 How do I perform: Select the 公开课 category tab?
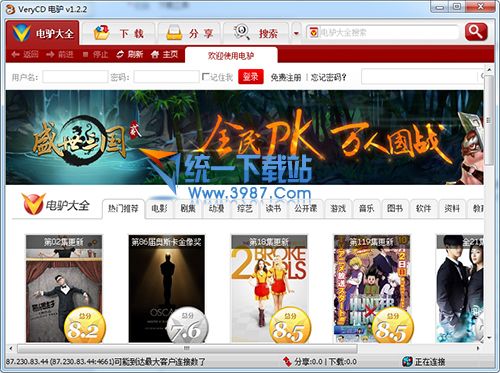(x=306, y=209)
